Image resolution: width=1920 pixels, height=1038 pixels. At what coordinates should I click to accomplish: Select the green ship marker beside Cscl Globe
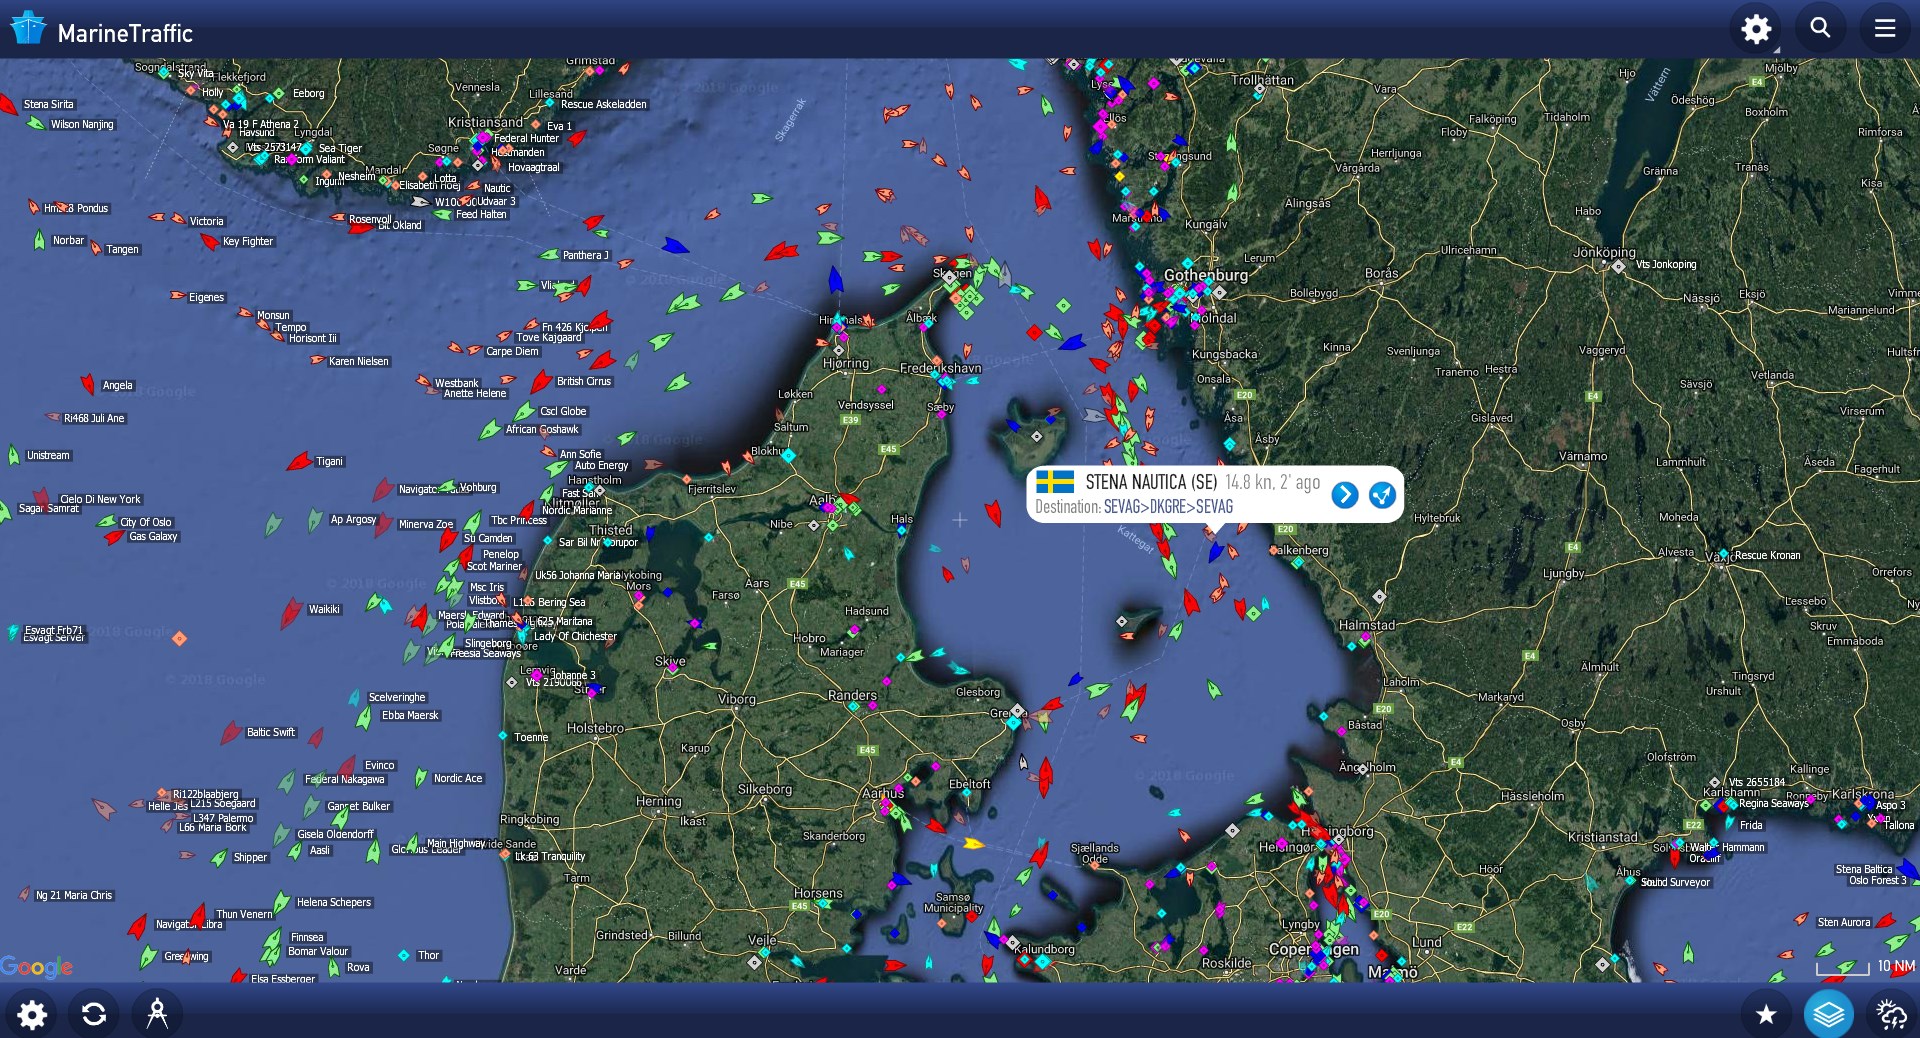(524, 412)
